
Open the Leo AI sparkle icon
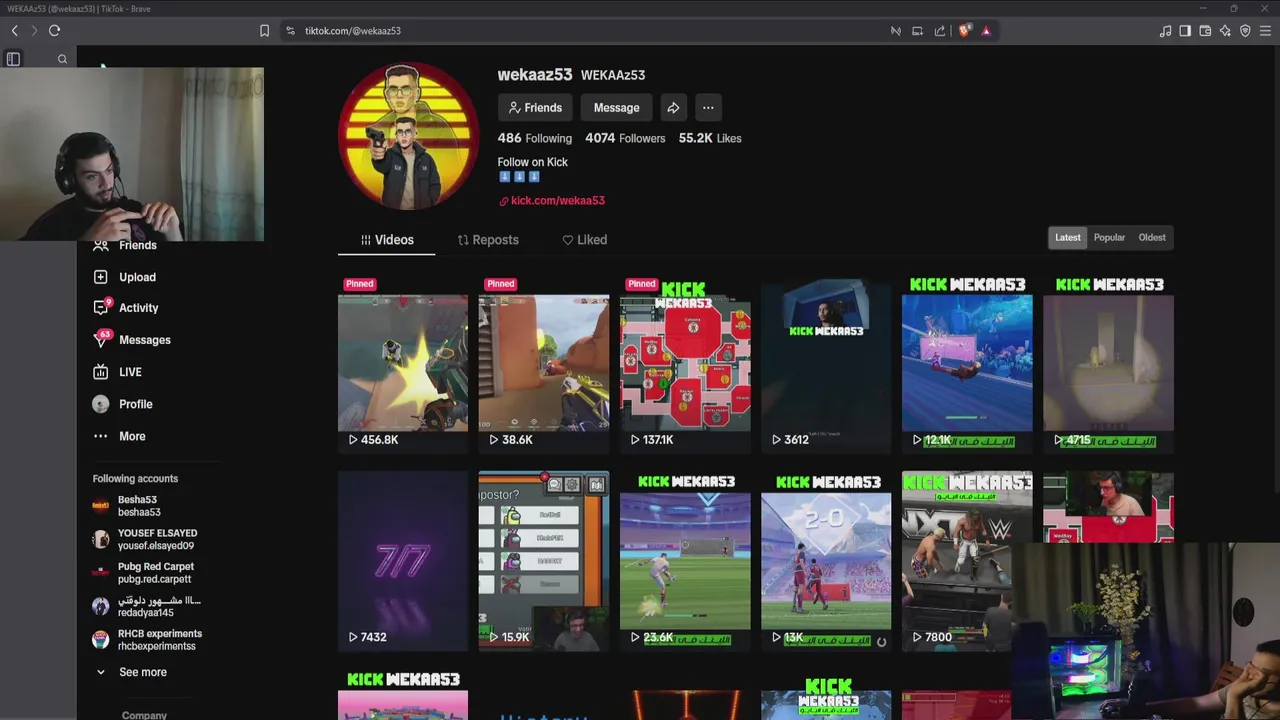point(1225,31)
